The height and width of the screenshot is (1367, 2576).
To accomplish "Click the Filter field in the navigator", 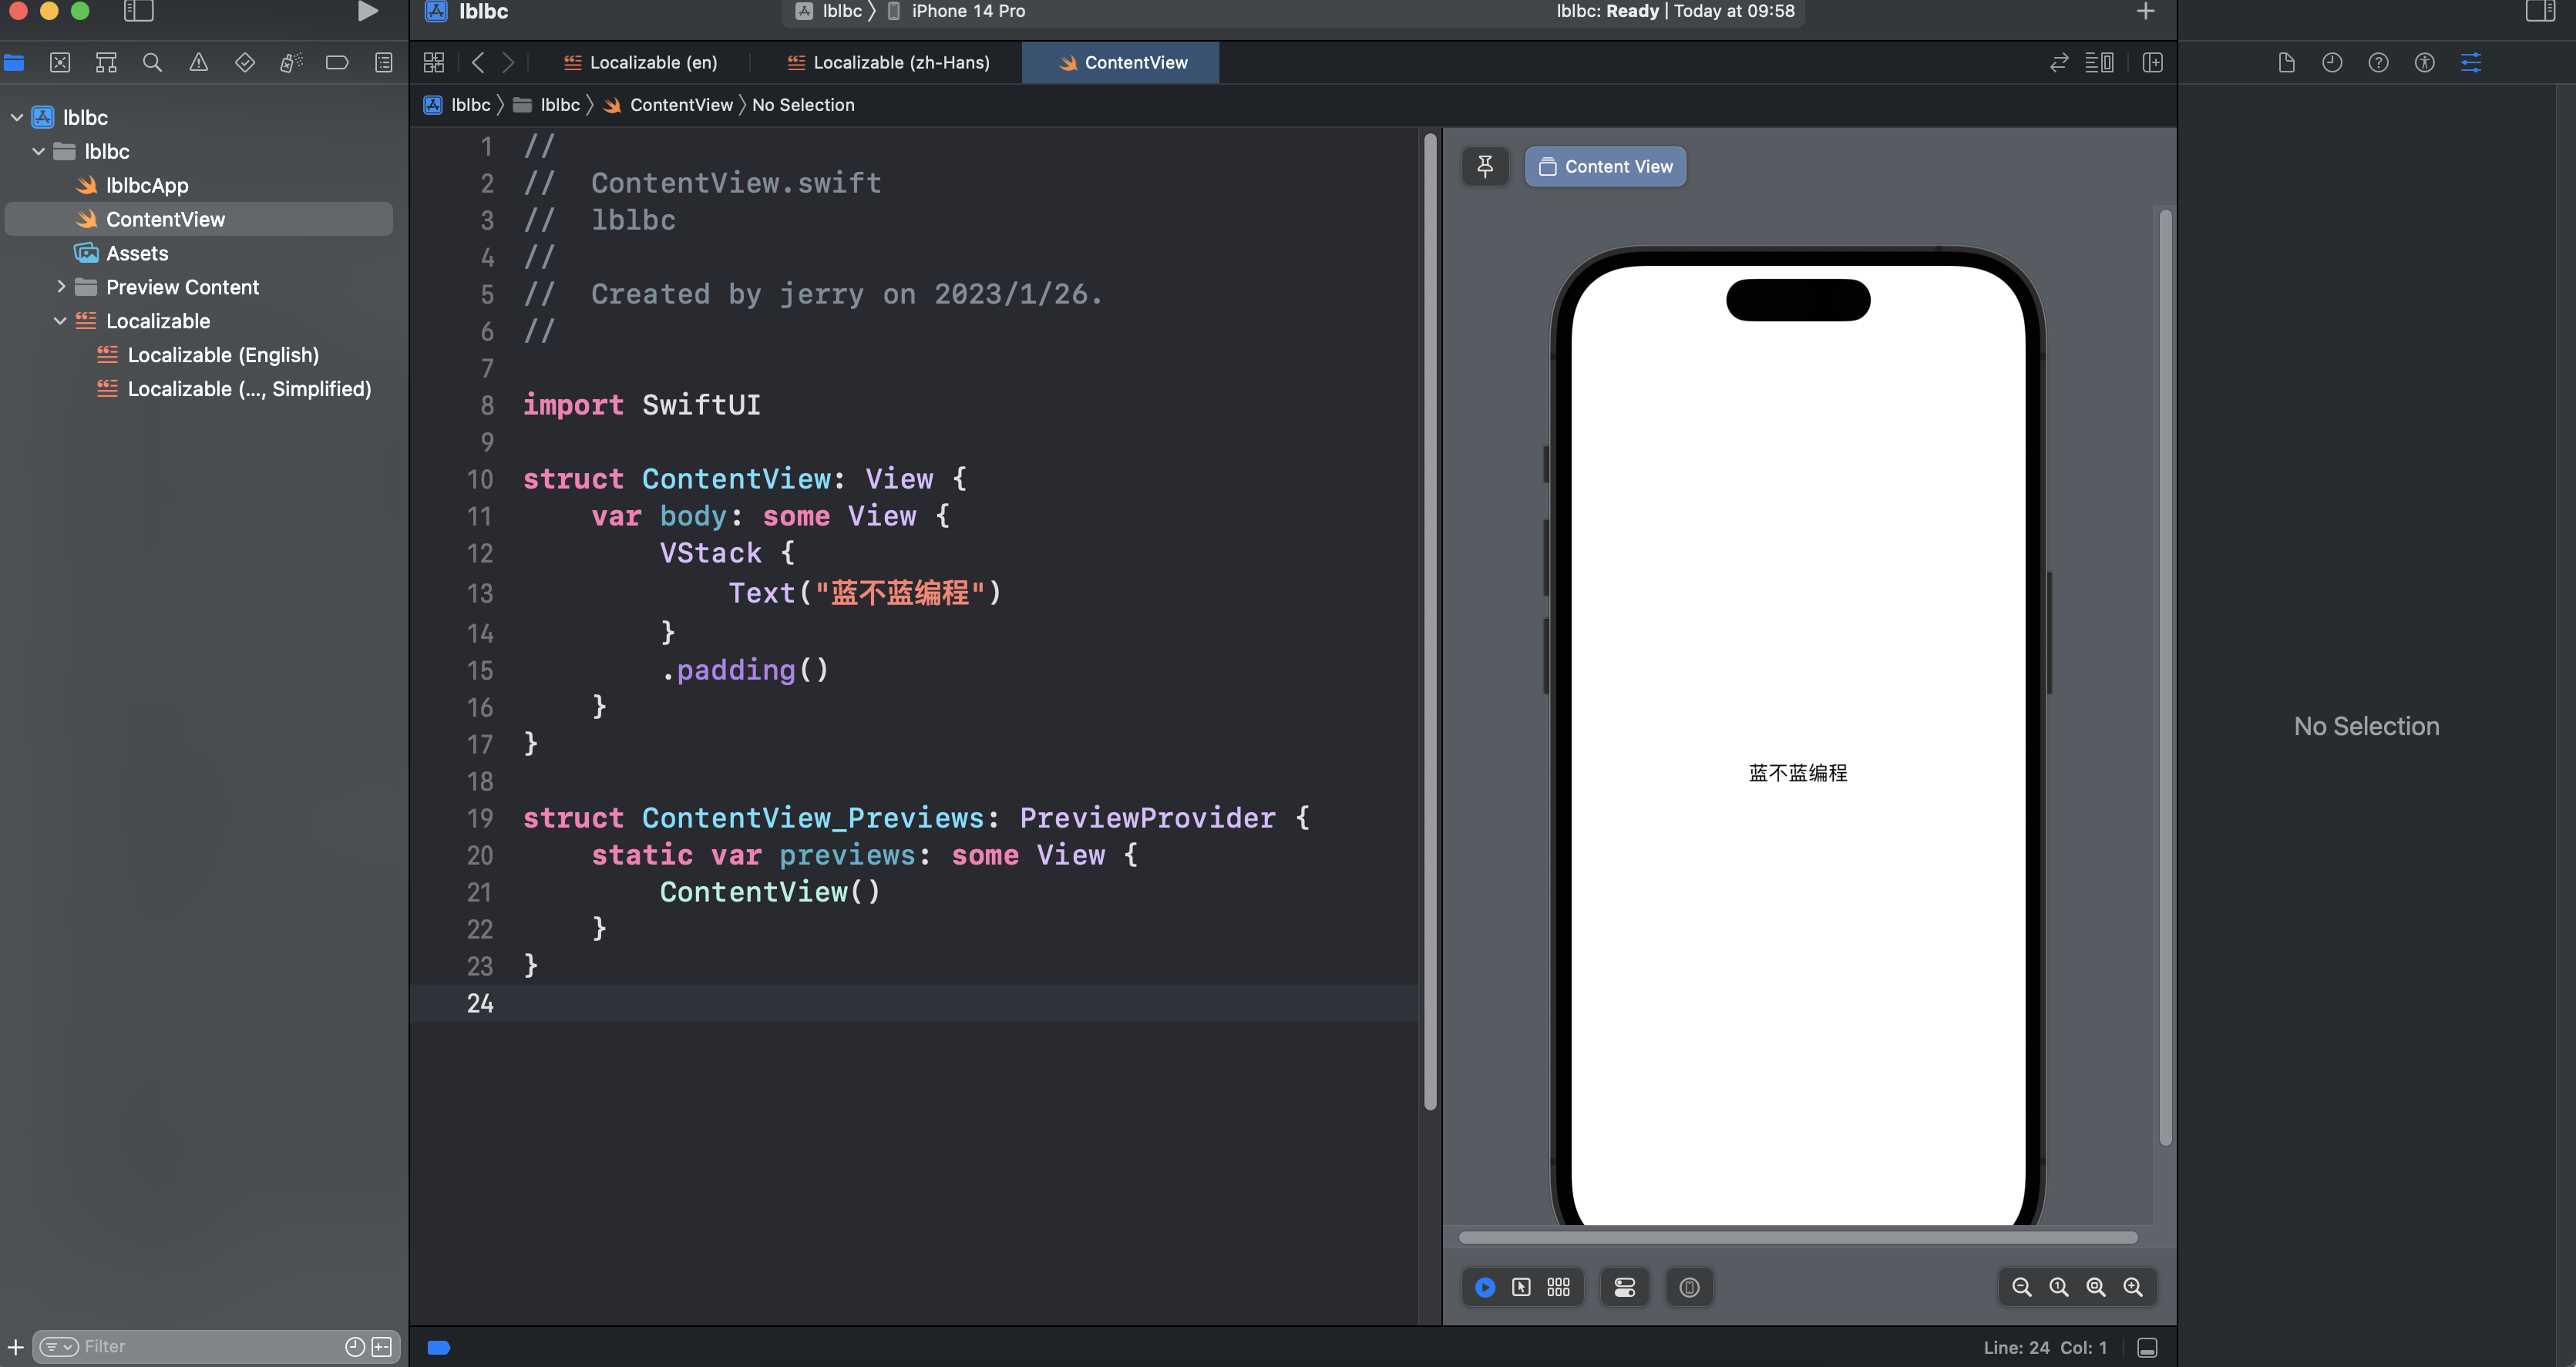I will pyautogui.click(x=104, y=1346).
